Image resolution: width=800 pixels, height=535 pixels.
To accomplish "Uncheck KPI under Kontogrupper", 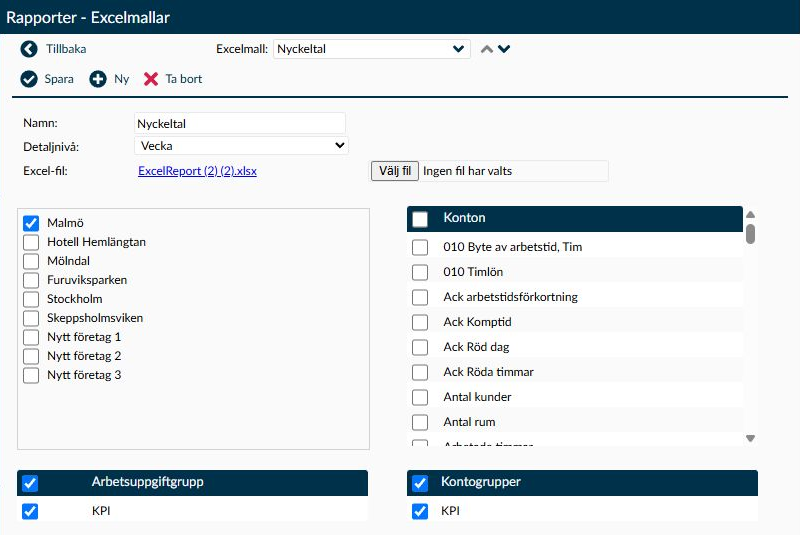I will [420, 511].
